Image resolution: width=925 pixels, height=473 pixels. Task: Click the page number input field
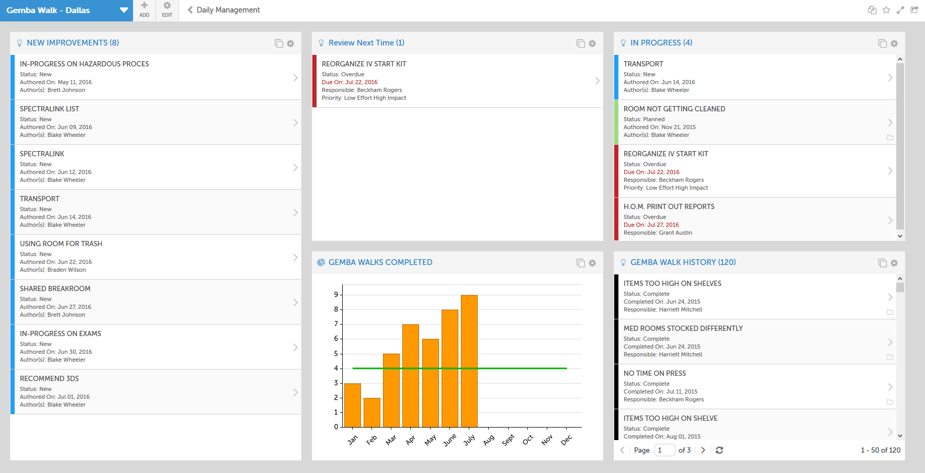664,450
